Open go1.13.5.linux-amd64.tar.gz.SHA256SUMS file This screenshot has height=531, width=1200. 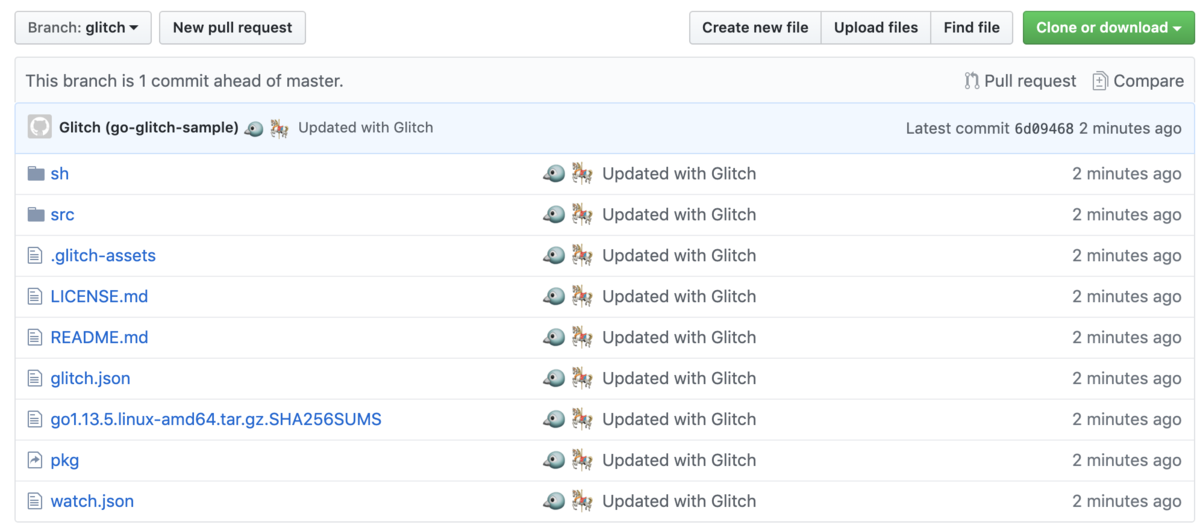(216, 419)
